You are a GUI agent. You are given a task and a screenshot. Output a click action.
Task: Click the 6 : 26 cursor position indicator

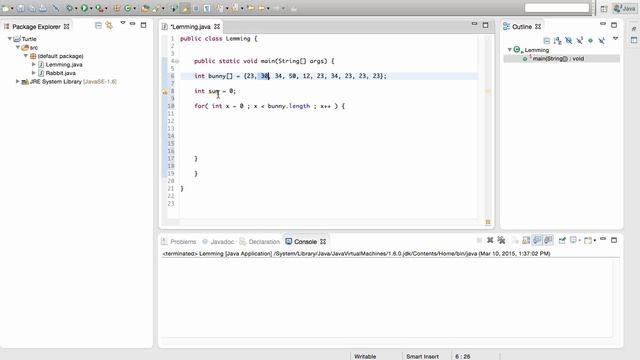coord(462,356)
